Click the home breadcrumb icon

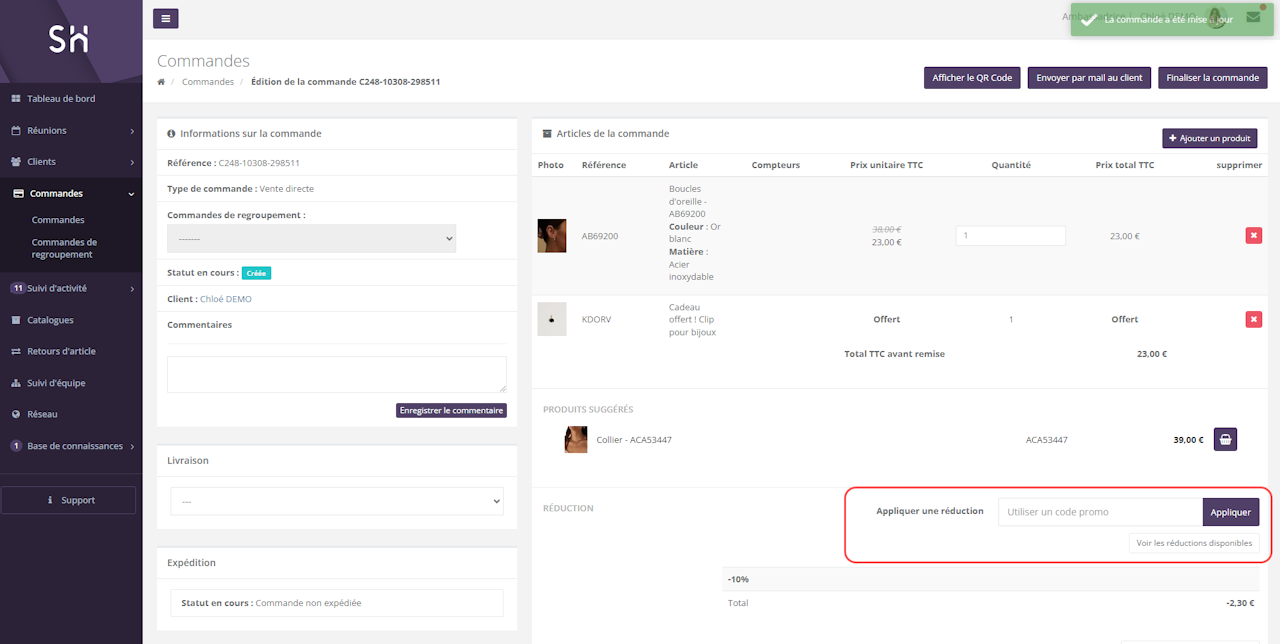(x=161, y=82)
